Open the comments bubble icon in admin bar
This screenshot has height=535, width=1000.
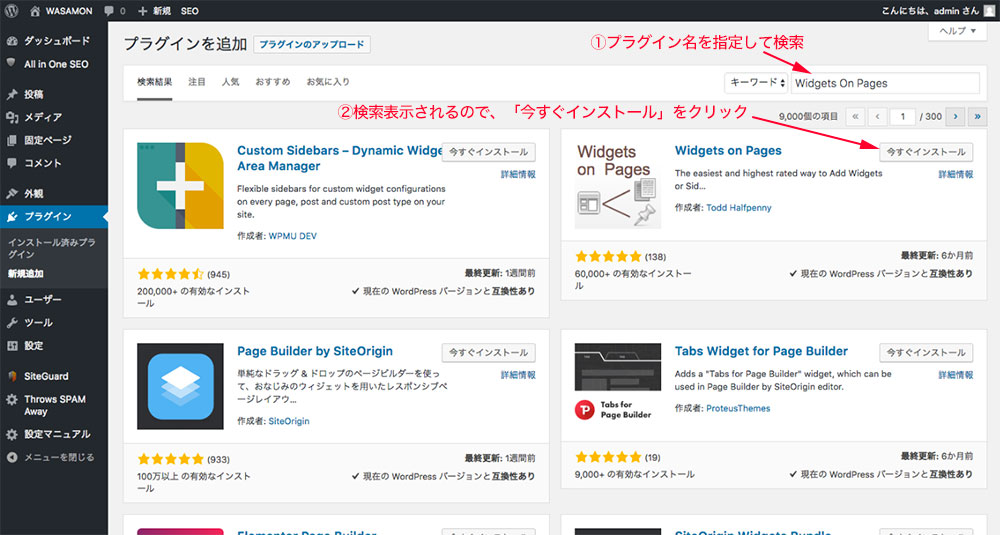click(109, 11)
